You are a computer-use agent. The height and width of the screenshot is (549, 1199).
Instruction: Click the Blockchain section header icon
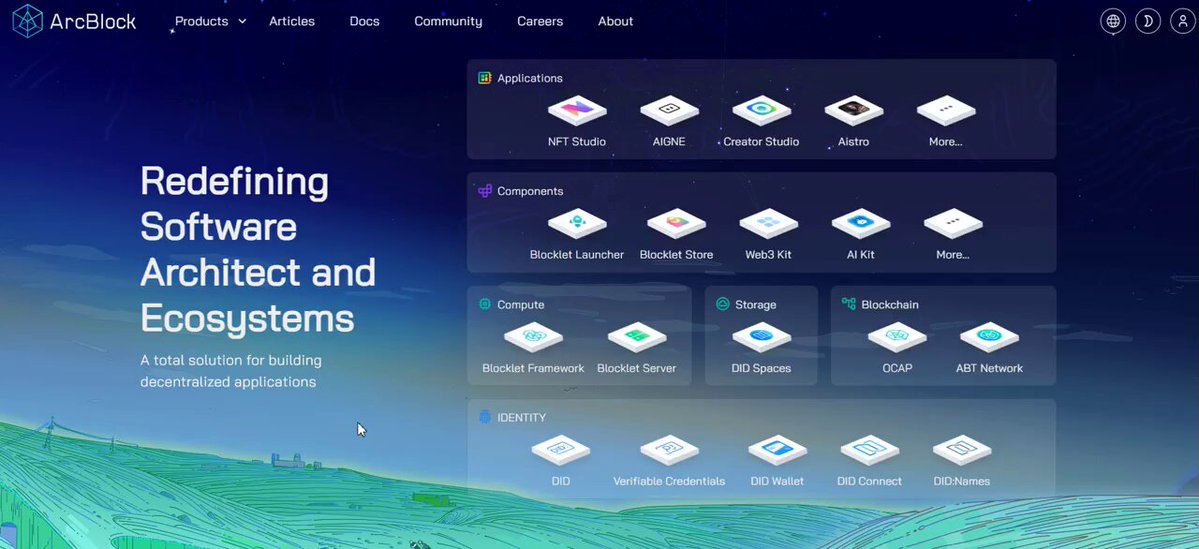click(x=848, y=304)
